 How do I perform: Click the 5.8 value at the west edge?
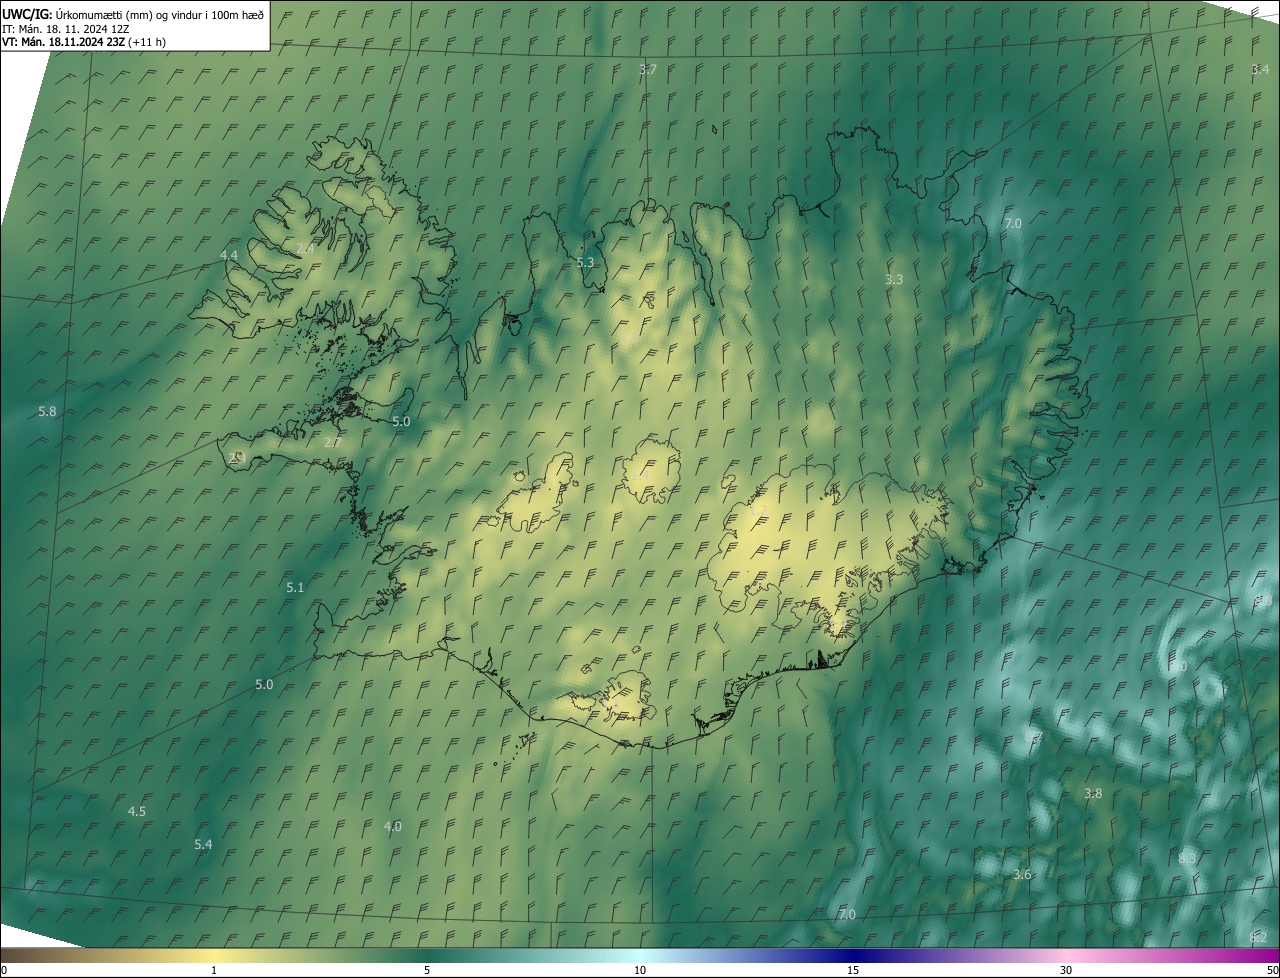[47, 412]
